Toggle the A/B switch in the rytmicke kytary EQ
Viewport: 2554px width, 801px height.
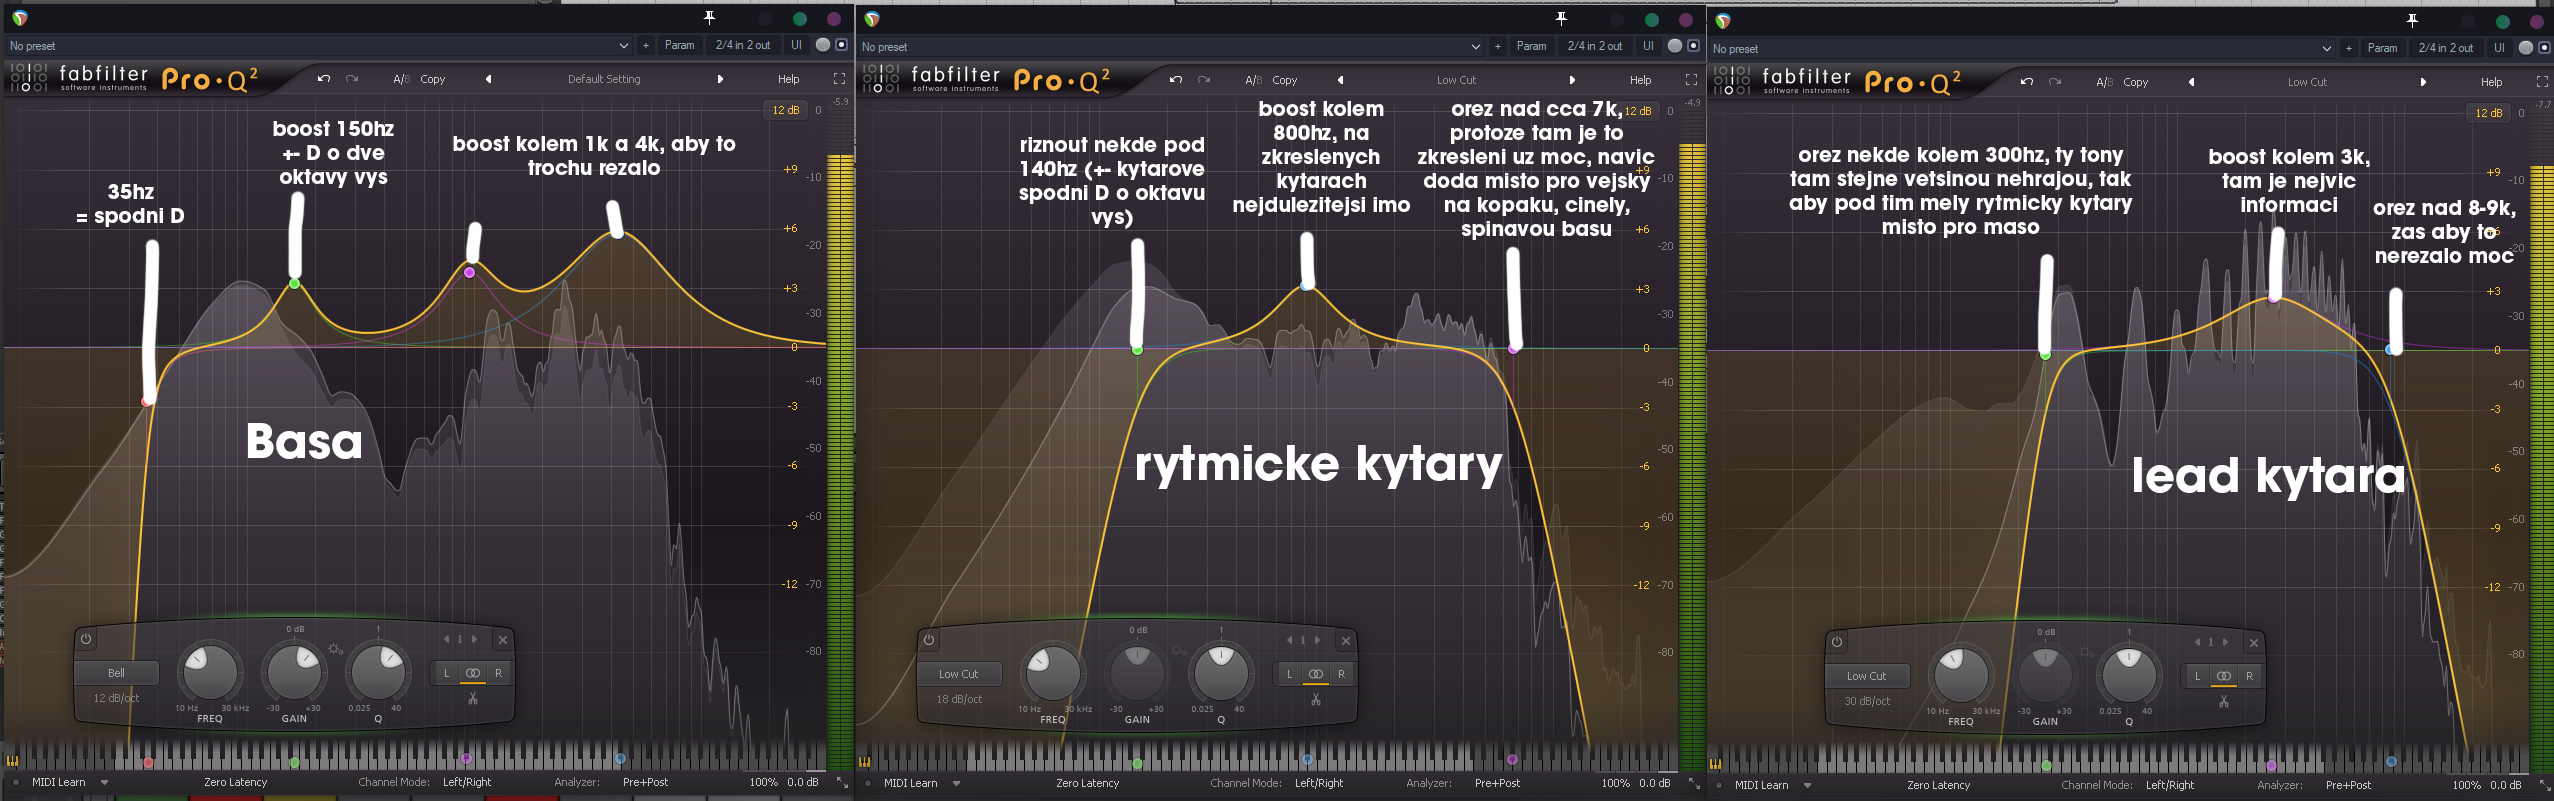coord(1252,80)
